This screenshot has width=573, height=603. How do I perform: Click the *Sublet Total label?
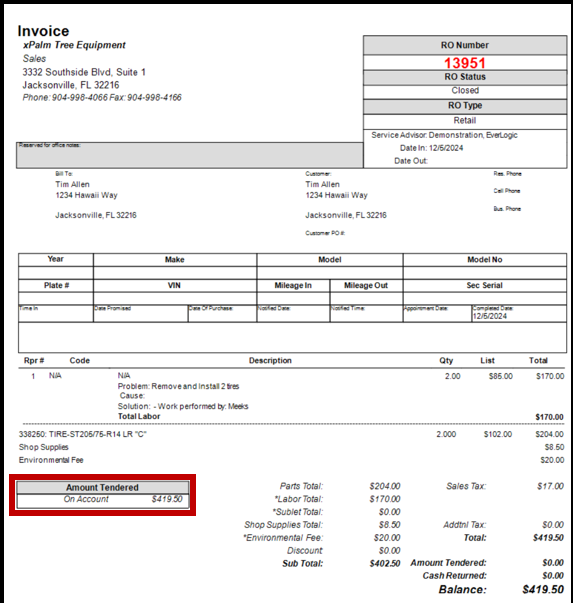click(298, 512)
